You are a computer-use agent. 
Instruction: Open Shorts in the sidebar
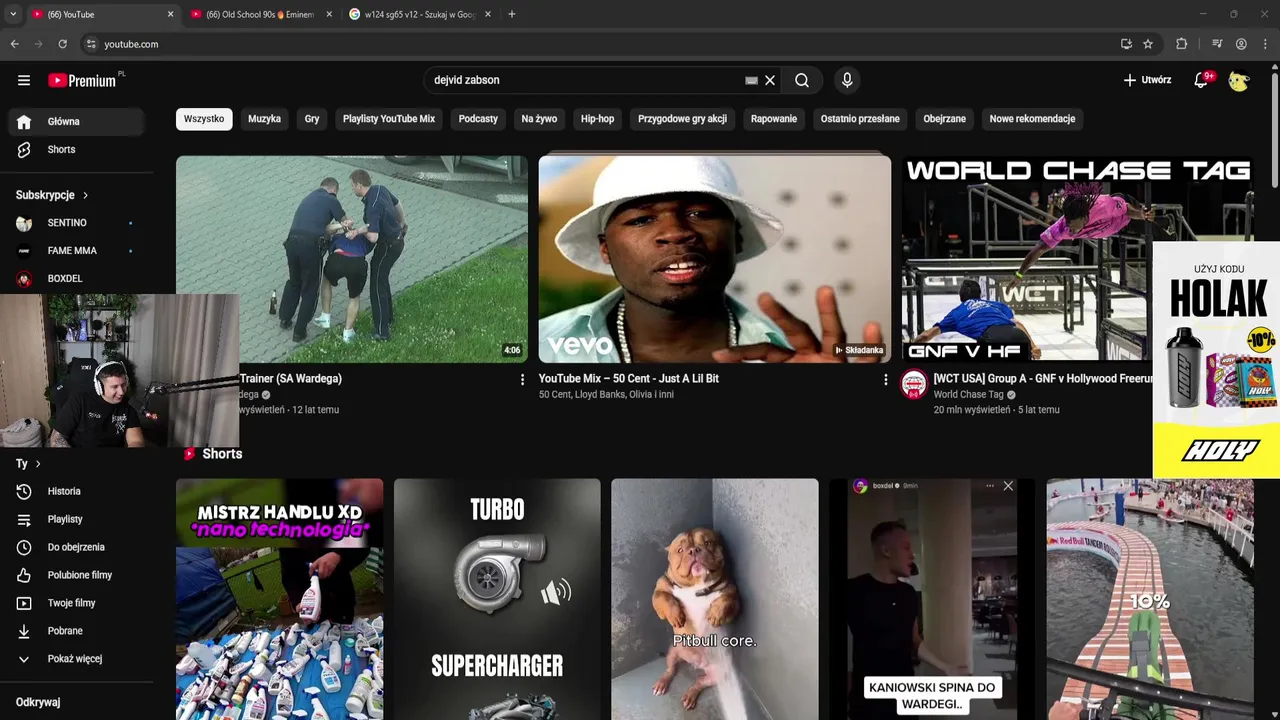pyautogui.click(x=78, y=149)
